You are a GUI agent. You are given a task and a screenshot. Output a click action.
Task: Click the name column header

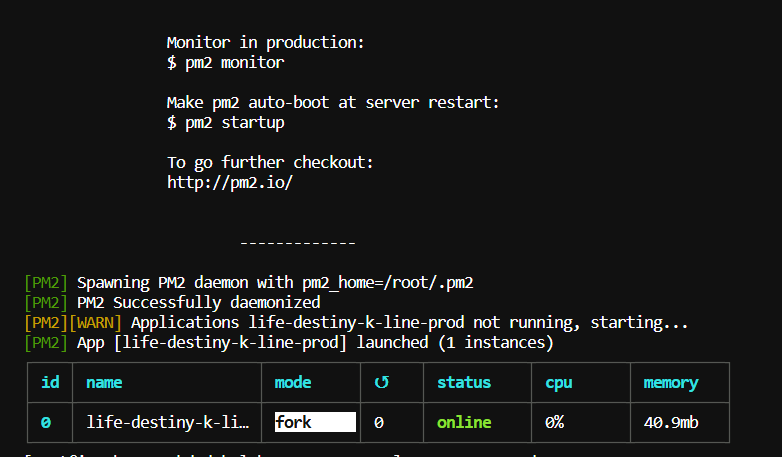click(x=104, y=382)
